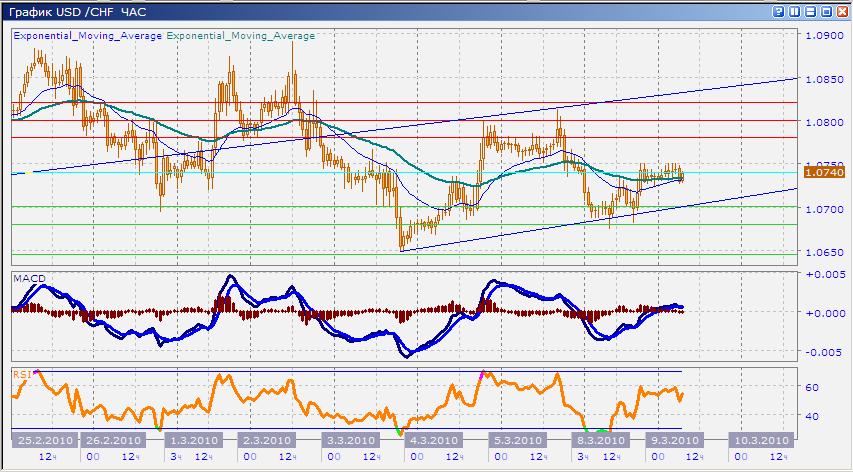Click the +0.005 MACD scale value
Viewport: 853px width, 472px height.
click(825, 274)
